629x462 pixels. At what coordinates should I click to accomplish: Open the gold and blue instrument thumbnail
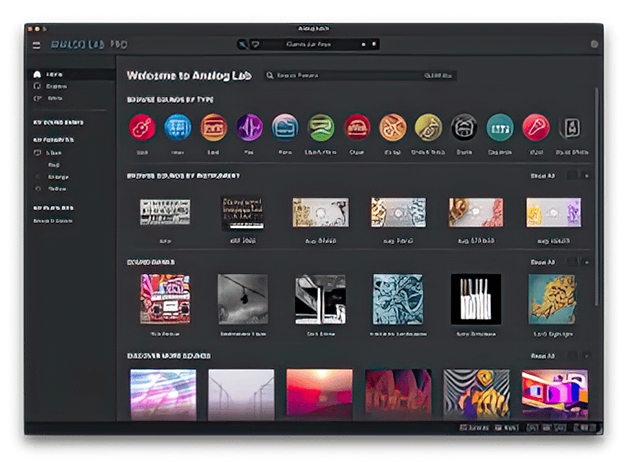[x=398, y=212]
